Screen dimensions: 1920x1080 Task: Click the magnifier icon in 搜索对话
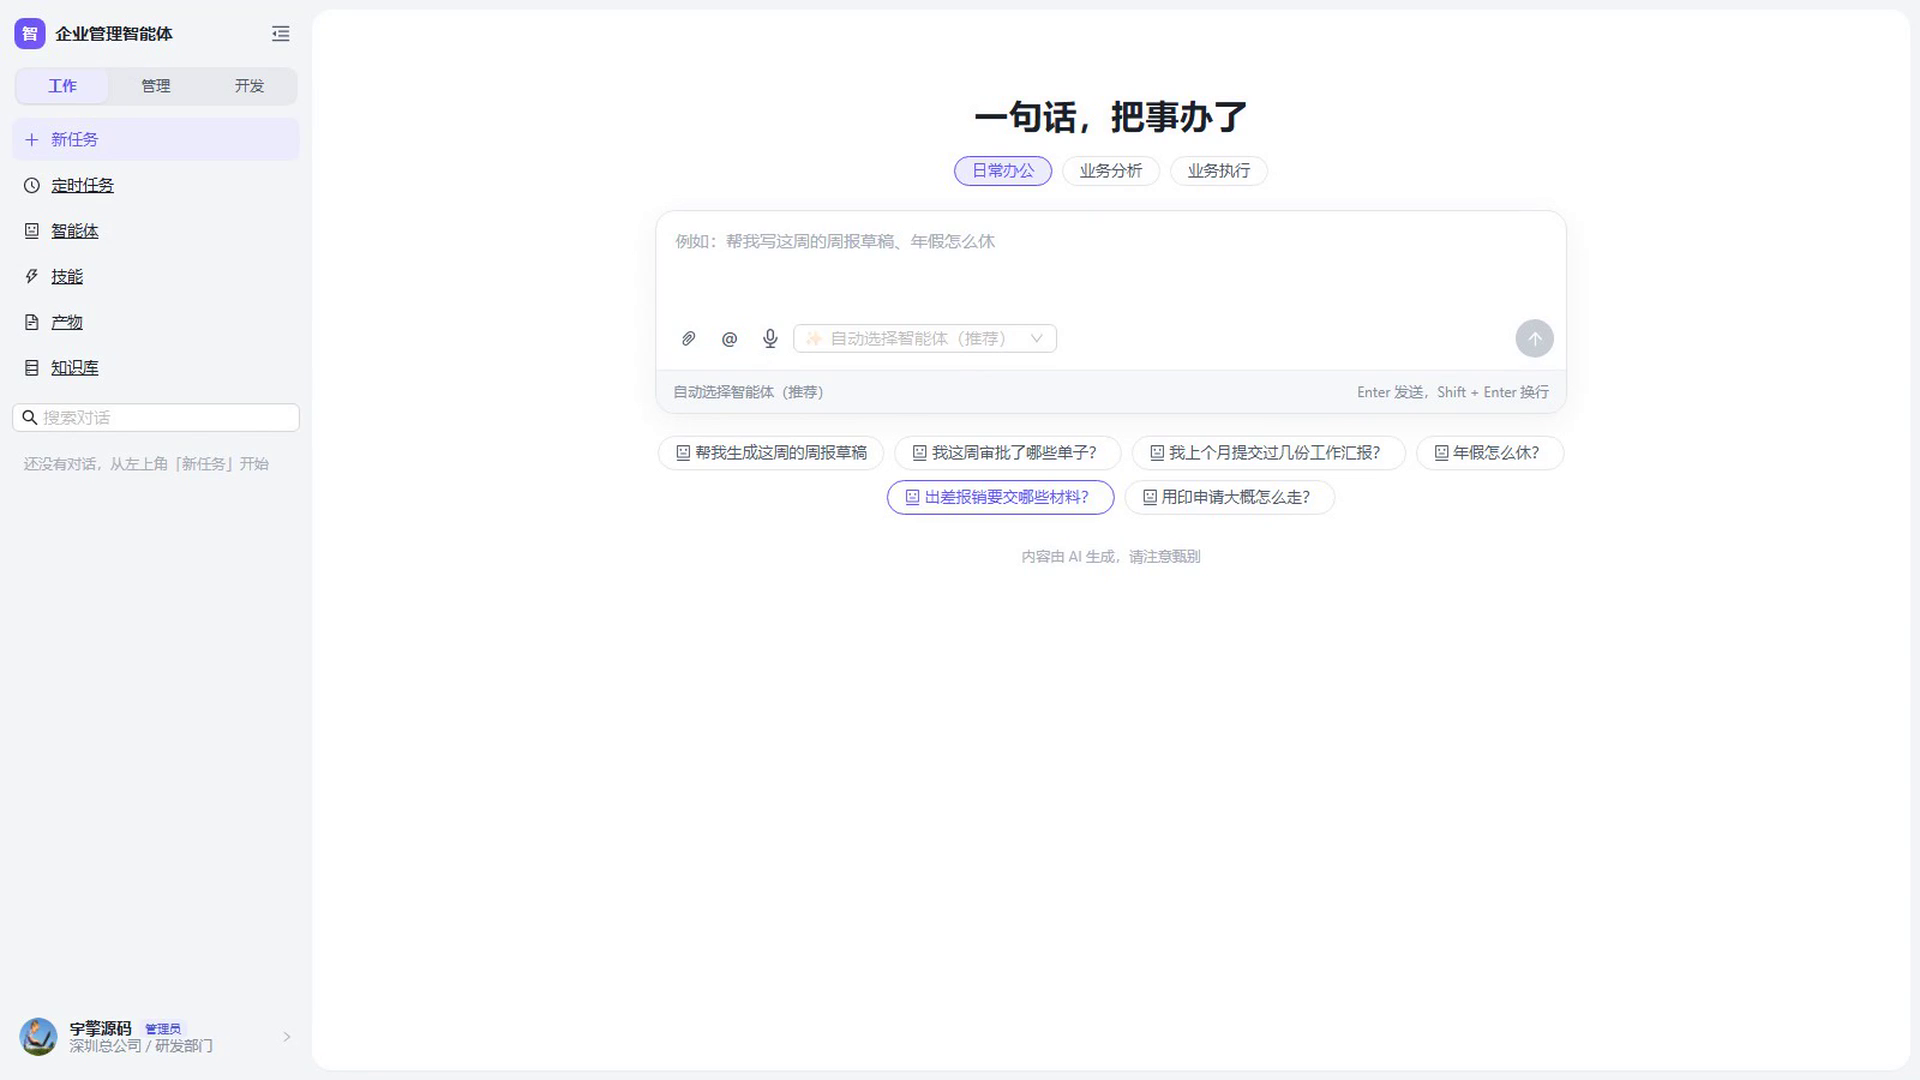tap(30, 418)
